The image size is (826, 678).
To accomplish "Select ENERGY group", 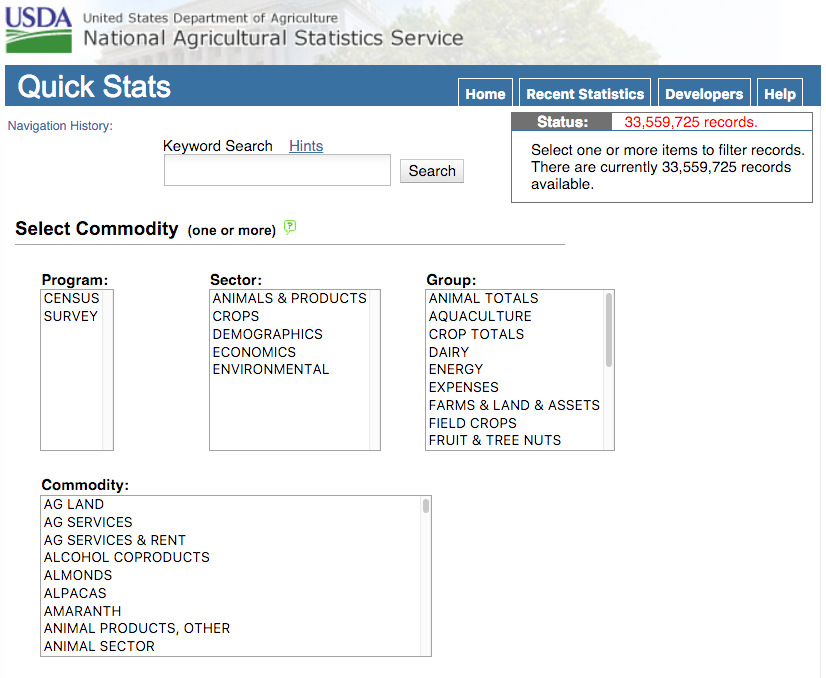I will pos(515,369).
